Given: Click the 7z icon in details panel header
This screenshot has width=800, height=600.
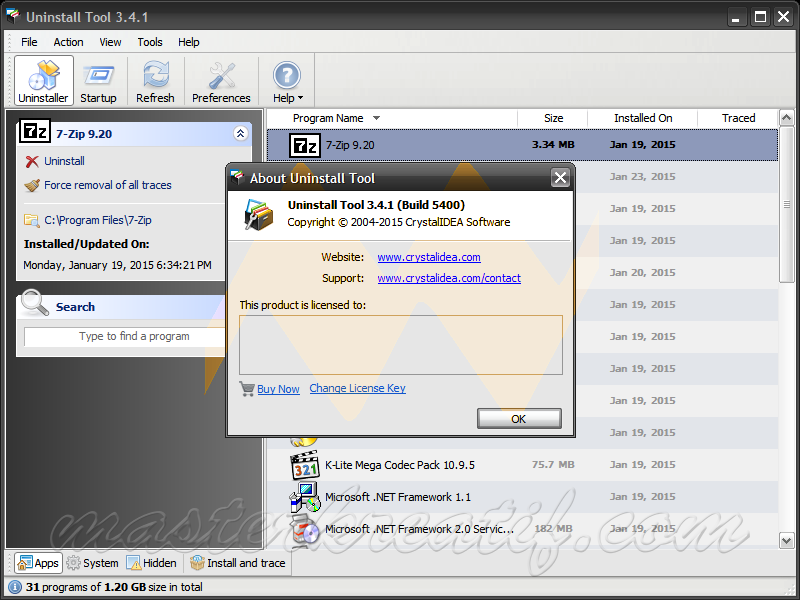Looking at the screenshot, I should coord(35,132).
